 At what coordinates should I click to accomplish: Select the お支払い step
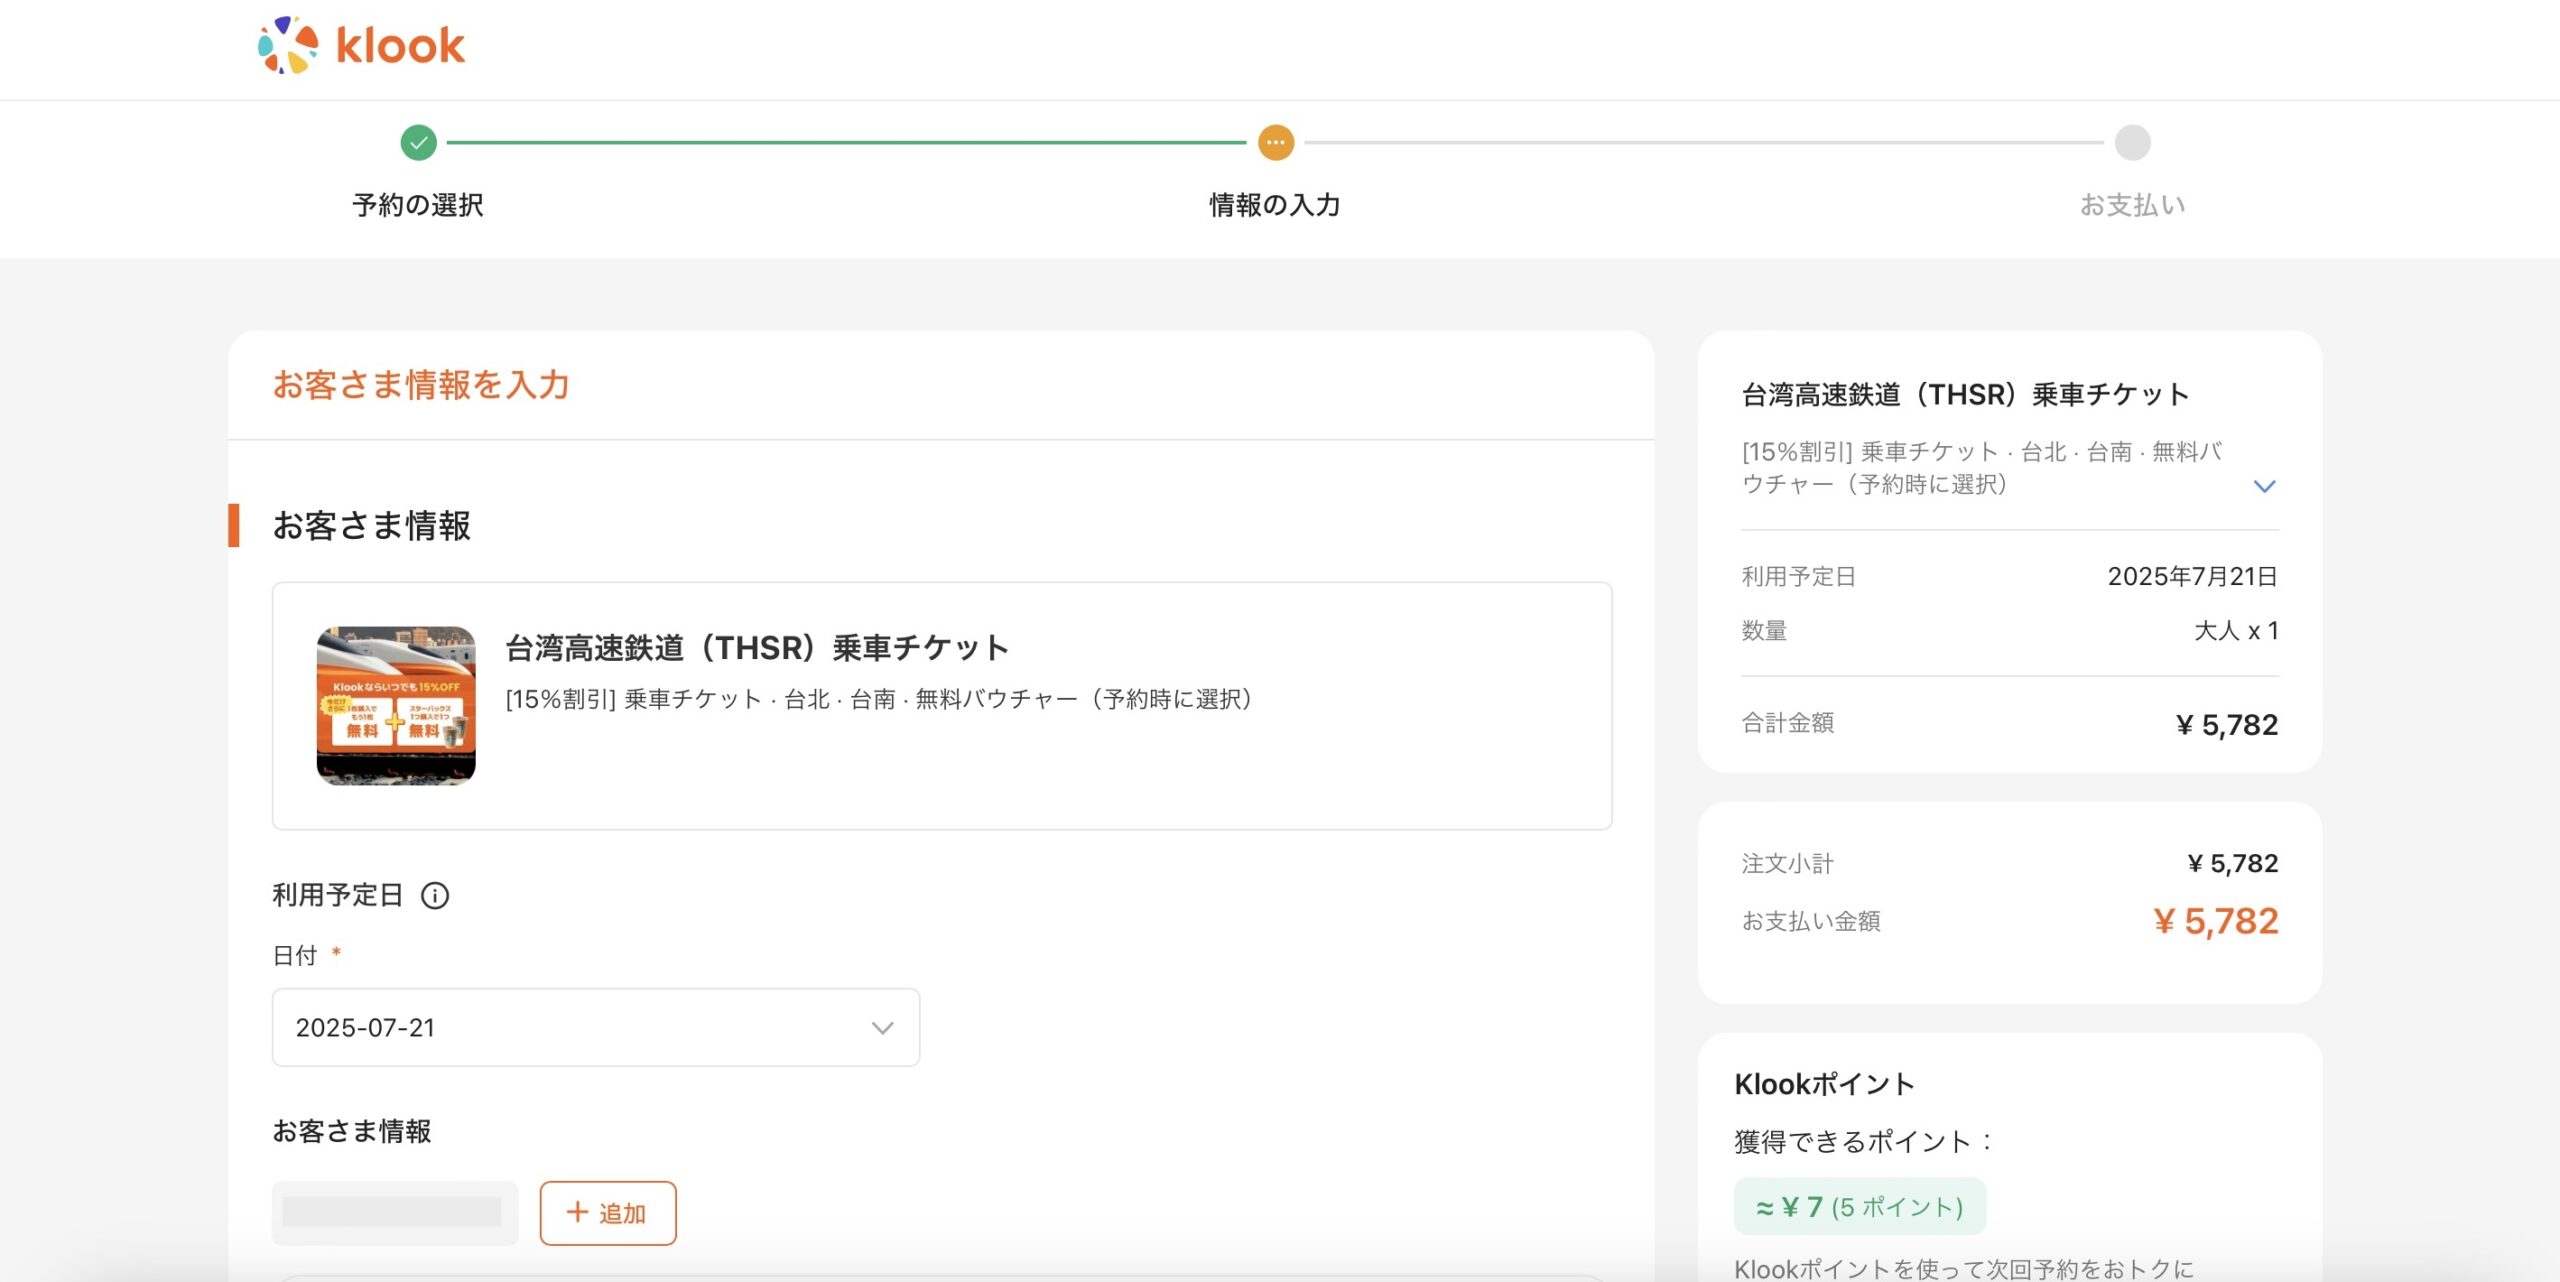pyautogui.click(x=2132, y=205)
